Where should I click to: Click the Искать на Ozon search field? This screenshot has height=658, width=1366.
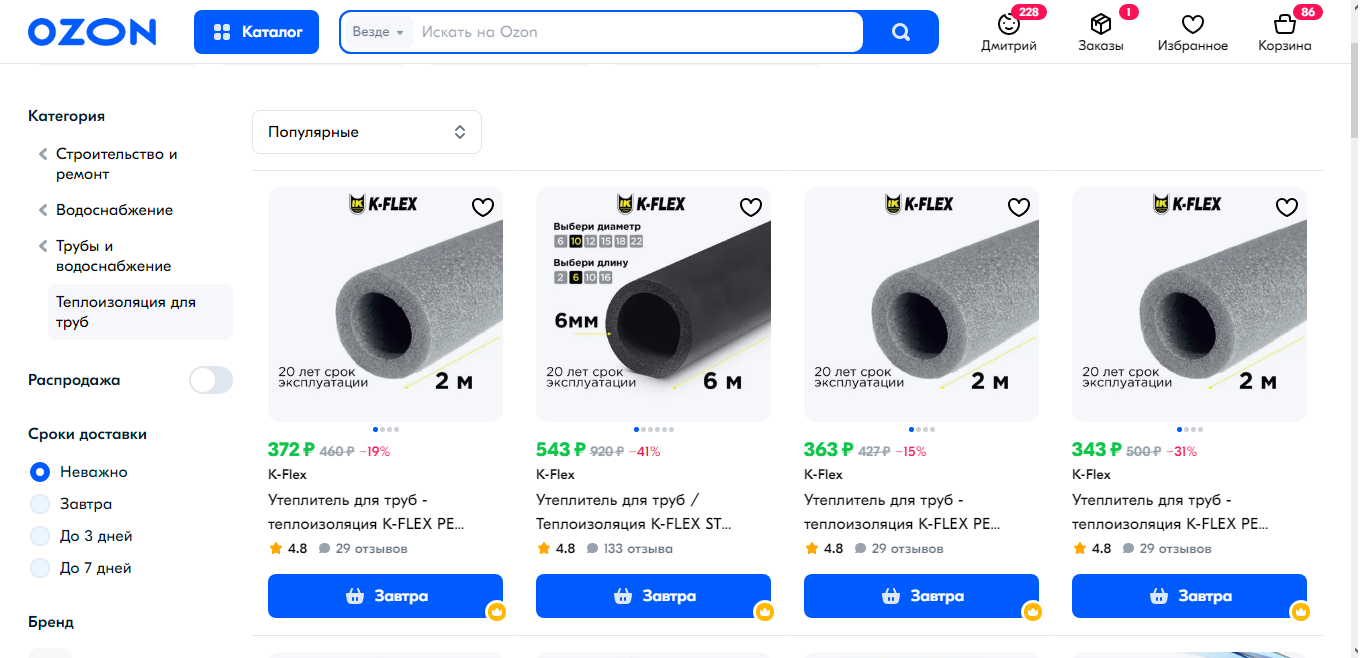pyautogui.click(x=638, y=32)
